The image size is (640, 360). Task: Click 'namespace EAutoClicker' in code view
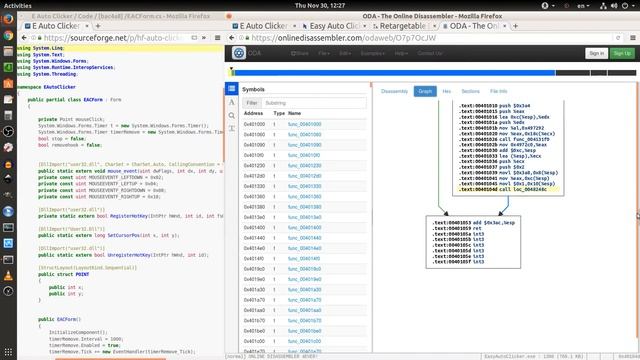[46, 87]
